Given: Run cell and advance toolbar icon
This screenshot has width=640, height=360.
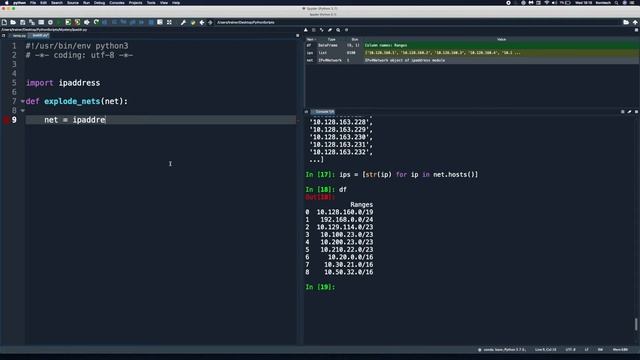Looking at the screenshot, I should coord(77,22).
